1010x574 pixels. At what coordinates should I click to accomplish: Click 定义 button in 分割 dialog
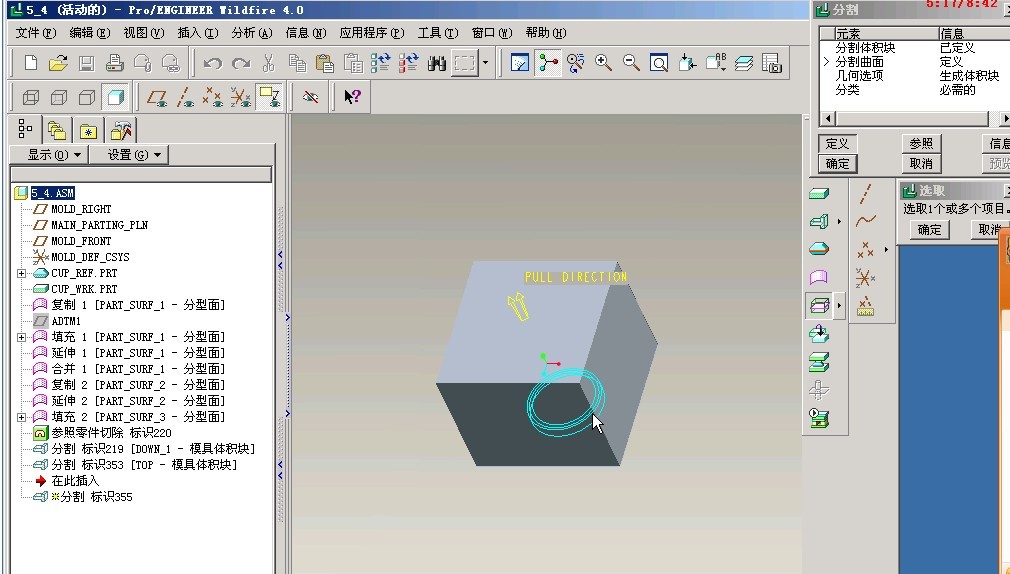coord(837,144)
